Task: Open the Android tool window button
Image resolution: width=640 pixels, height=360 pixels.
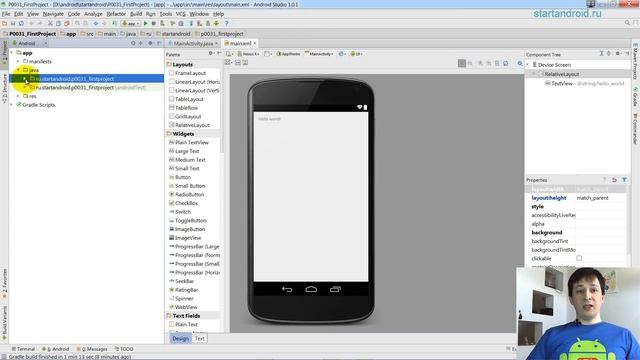Action: pyautogui.click(x=56, y=349)
